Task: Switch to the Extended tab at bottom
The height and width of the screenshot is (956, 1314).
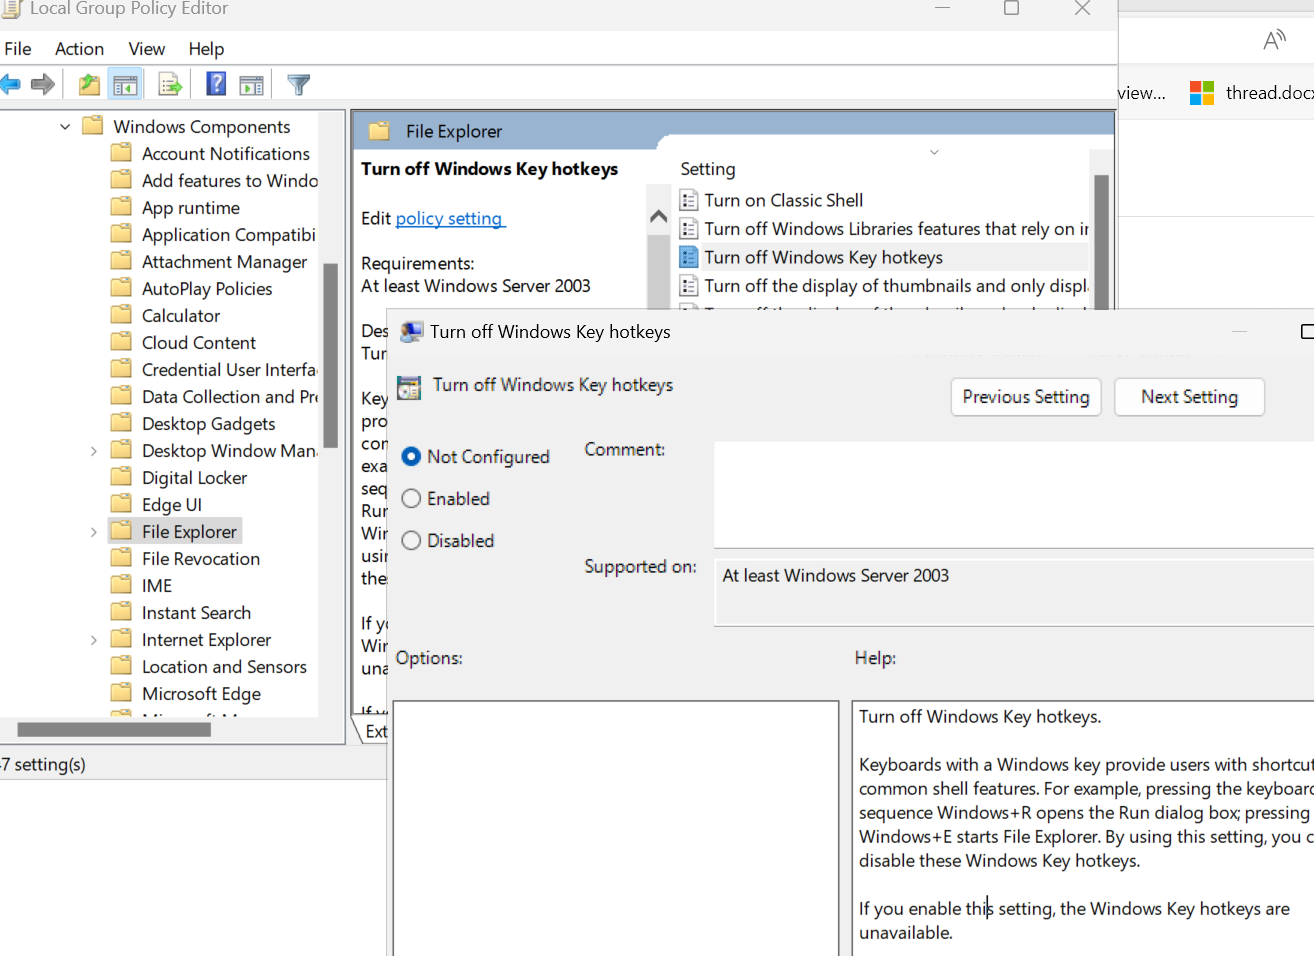Action: pos(375,731)
